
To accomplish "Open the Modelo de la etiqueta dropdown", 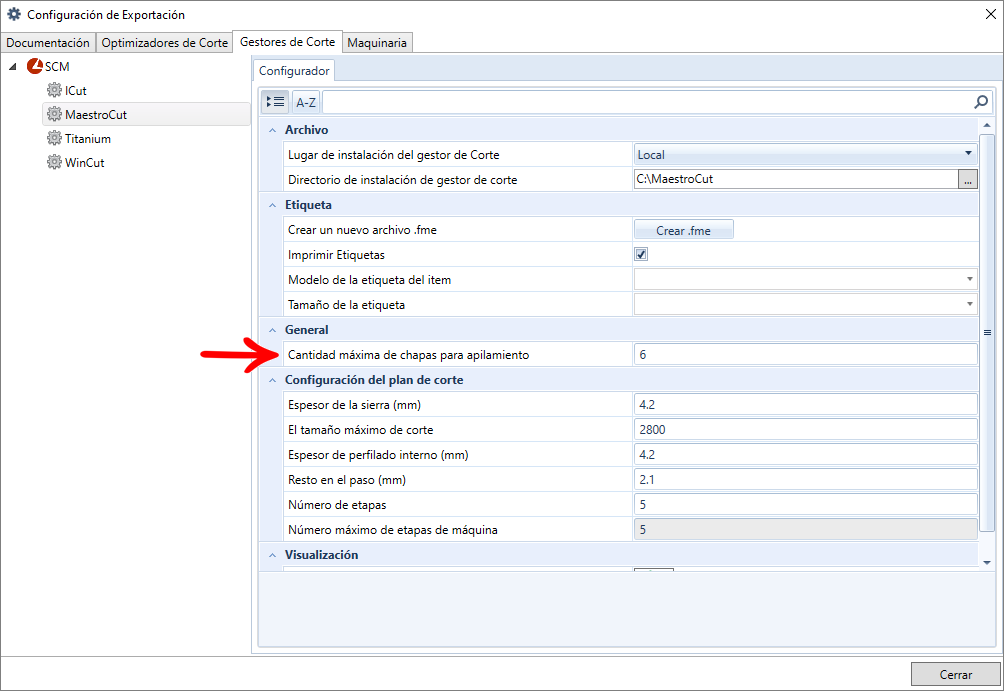I will point(969,279).
